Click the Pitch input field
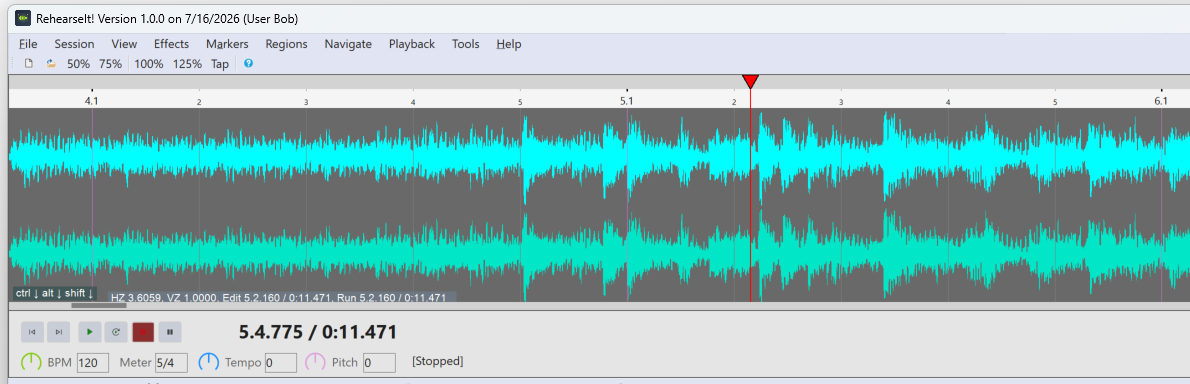 tap(379, 363)
